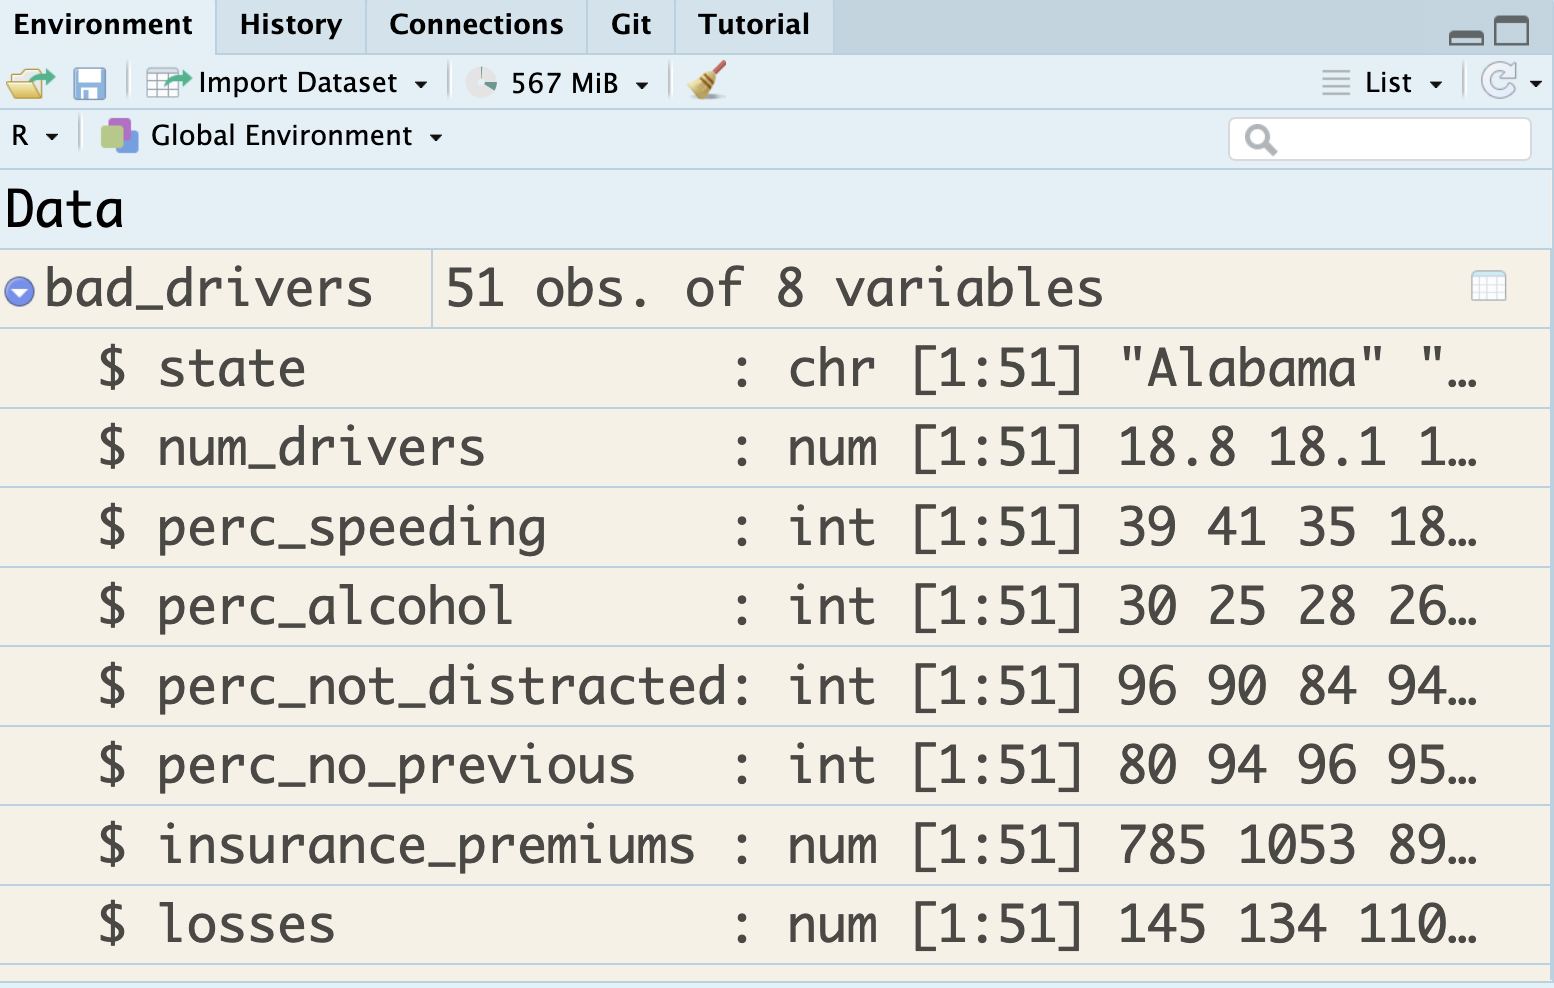
Task: Click the refresh environment icon
Action: point(1498,81)
